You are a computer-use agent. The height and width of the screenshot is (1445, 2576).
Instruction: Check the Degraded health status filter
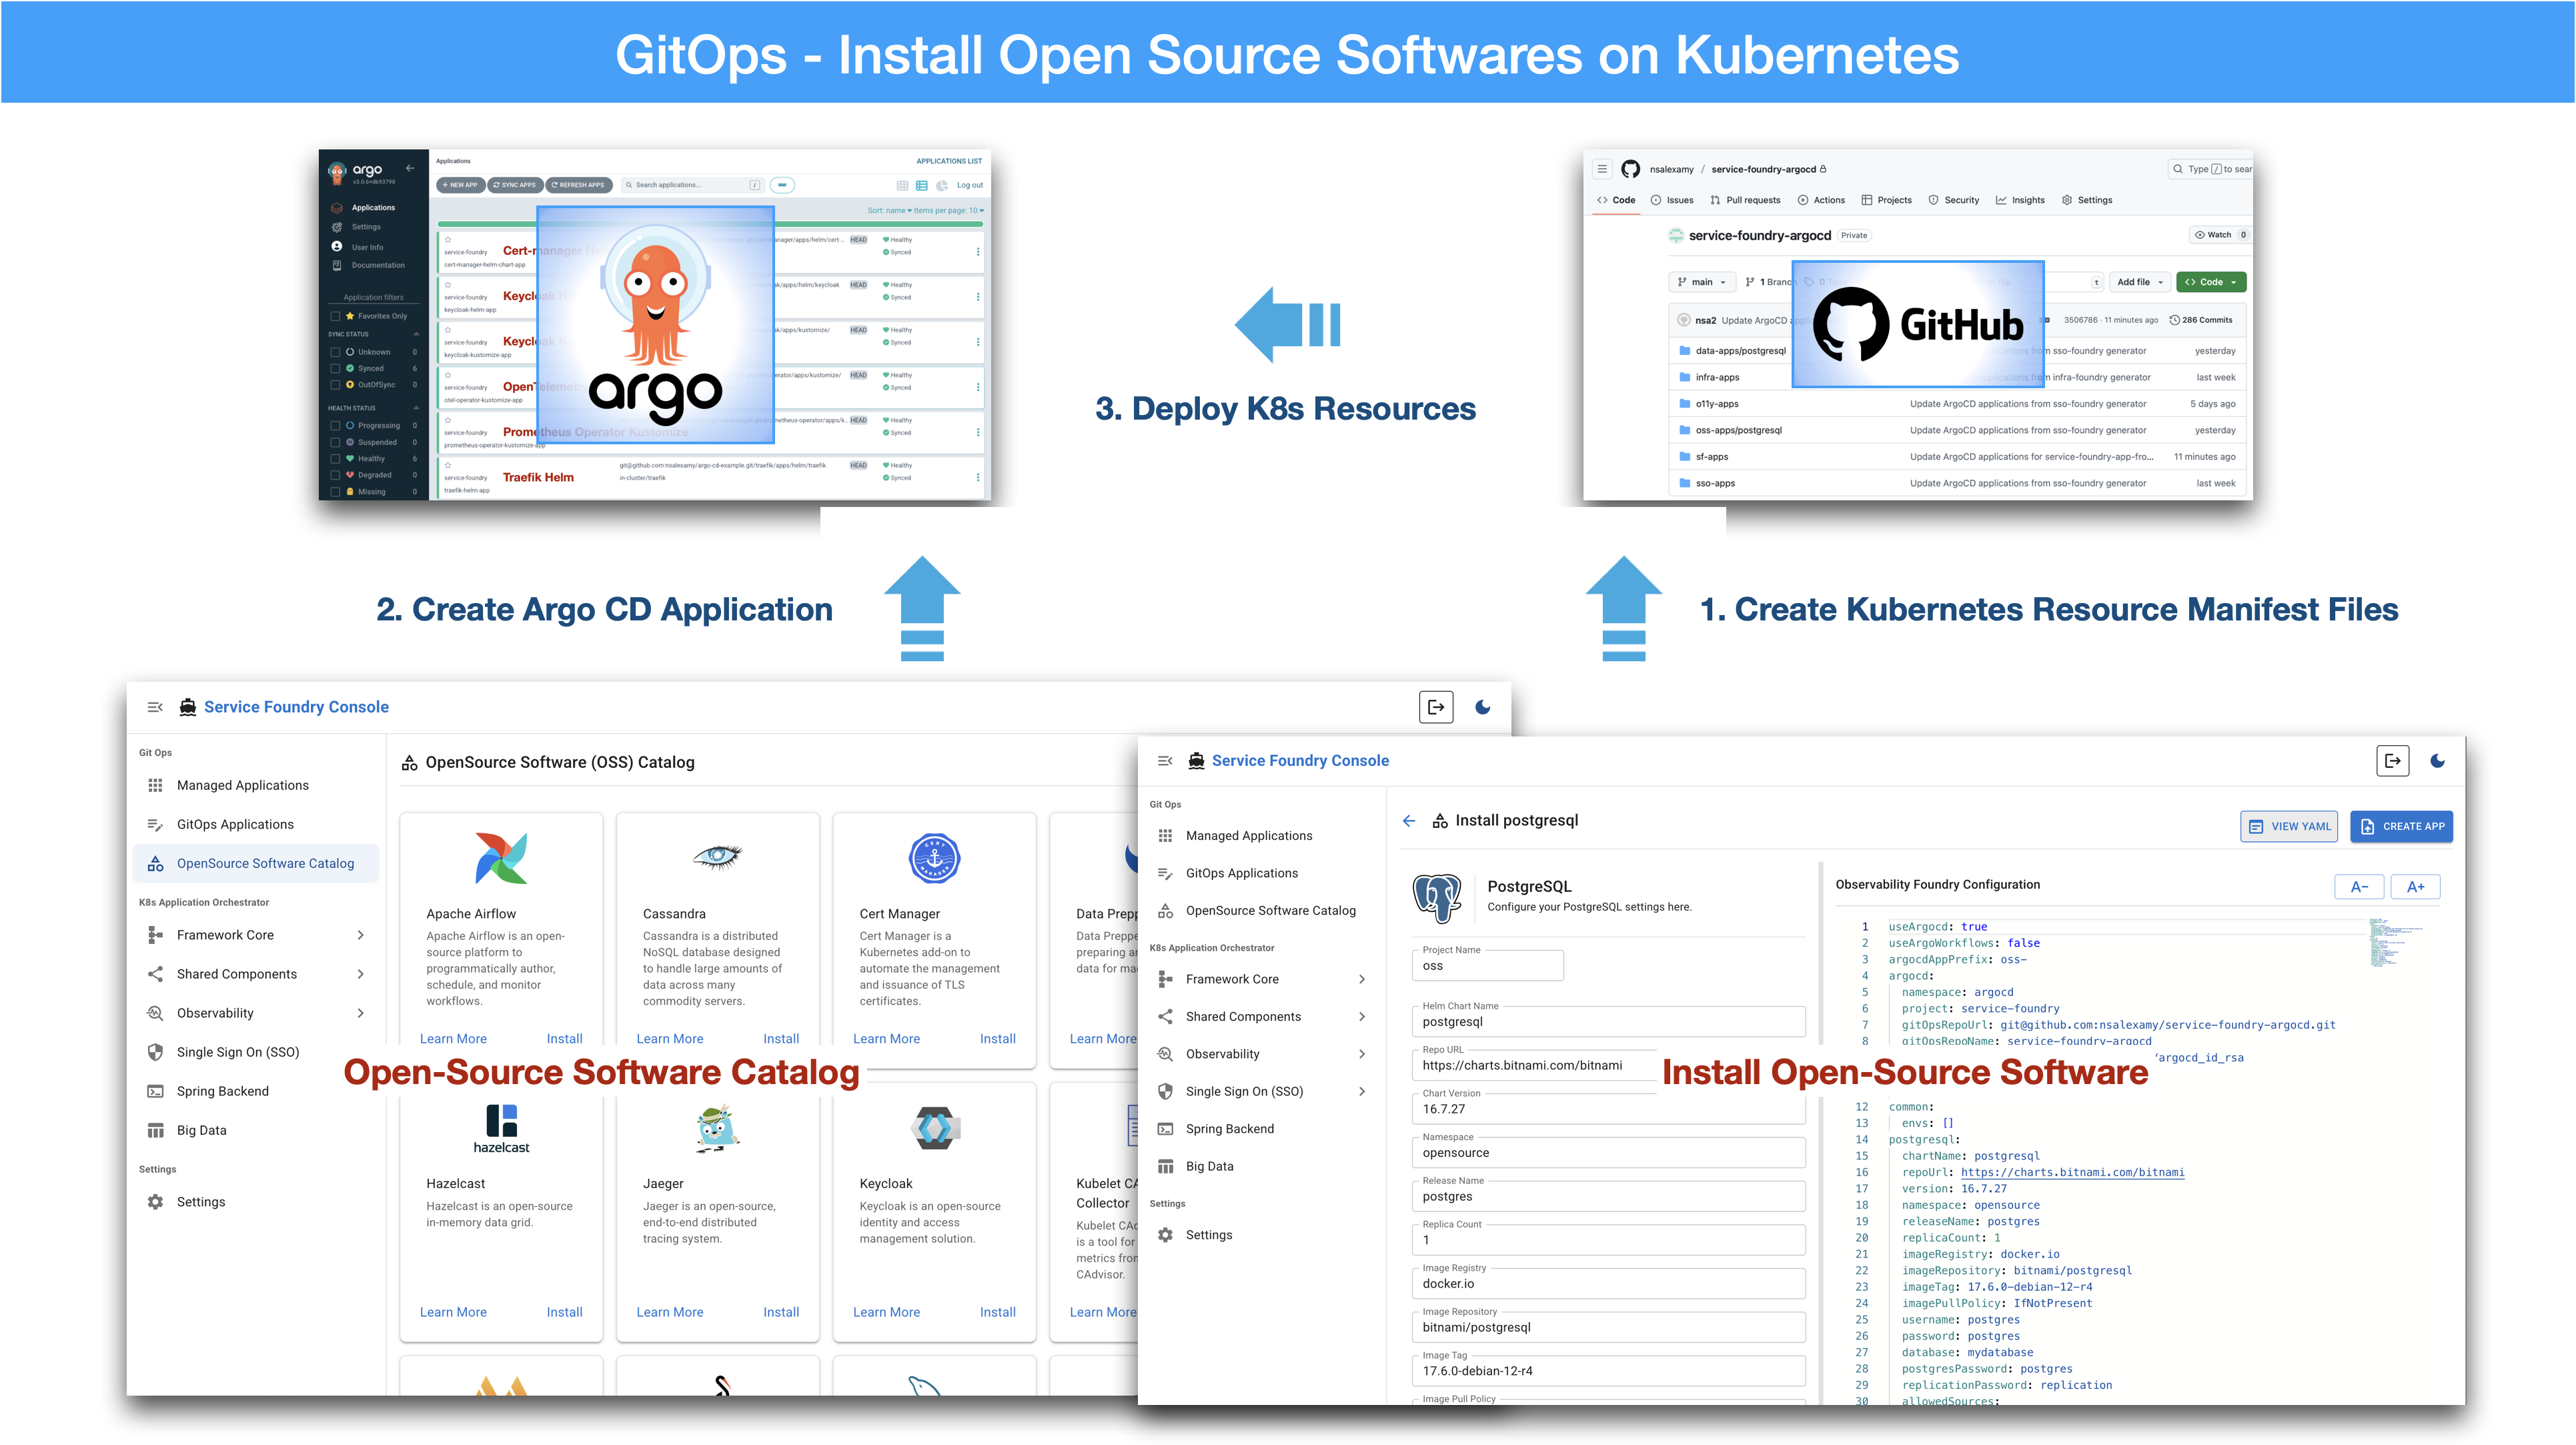pos(335,475)
